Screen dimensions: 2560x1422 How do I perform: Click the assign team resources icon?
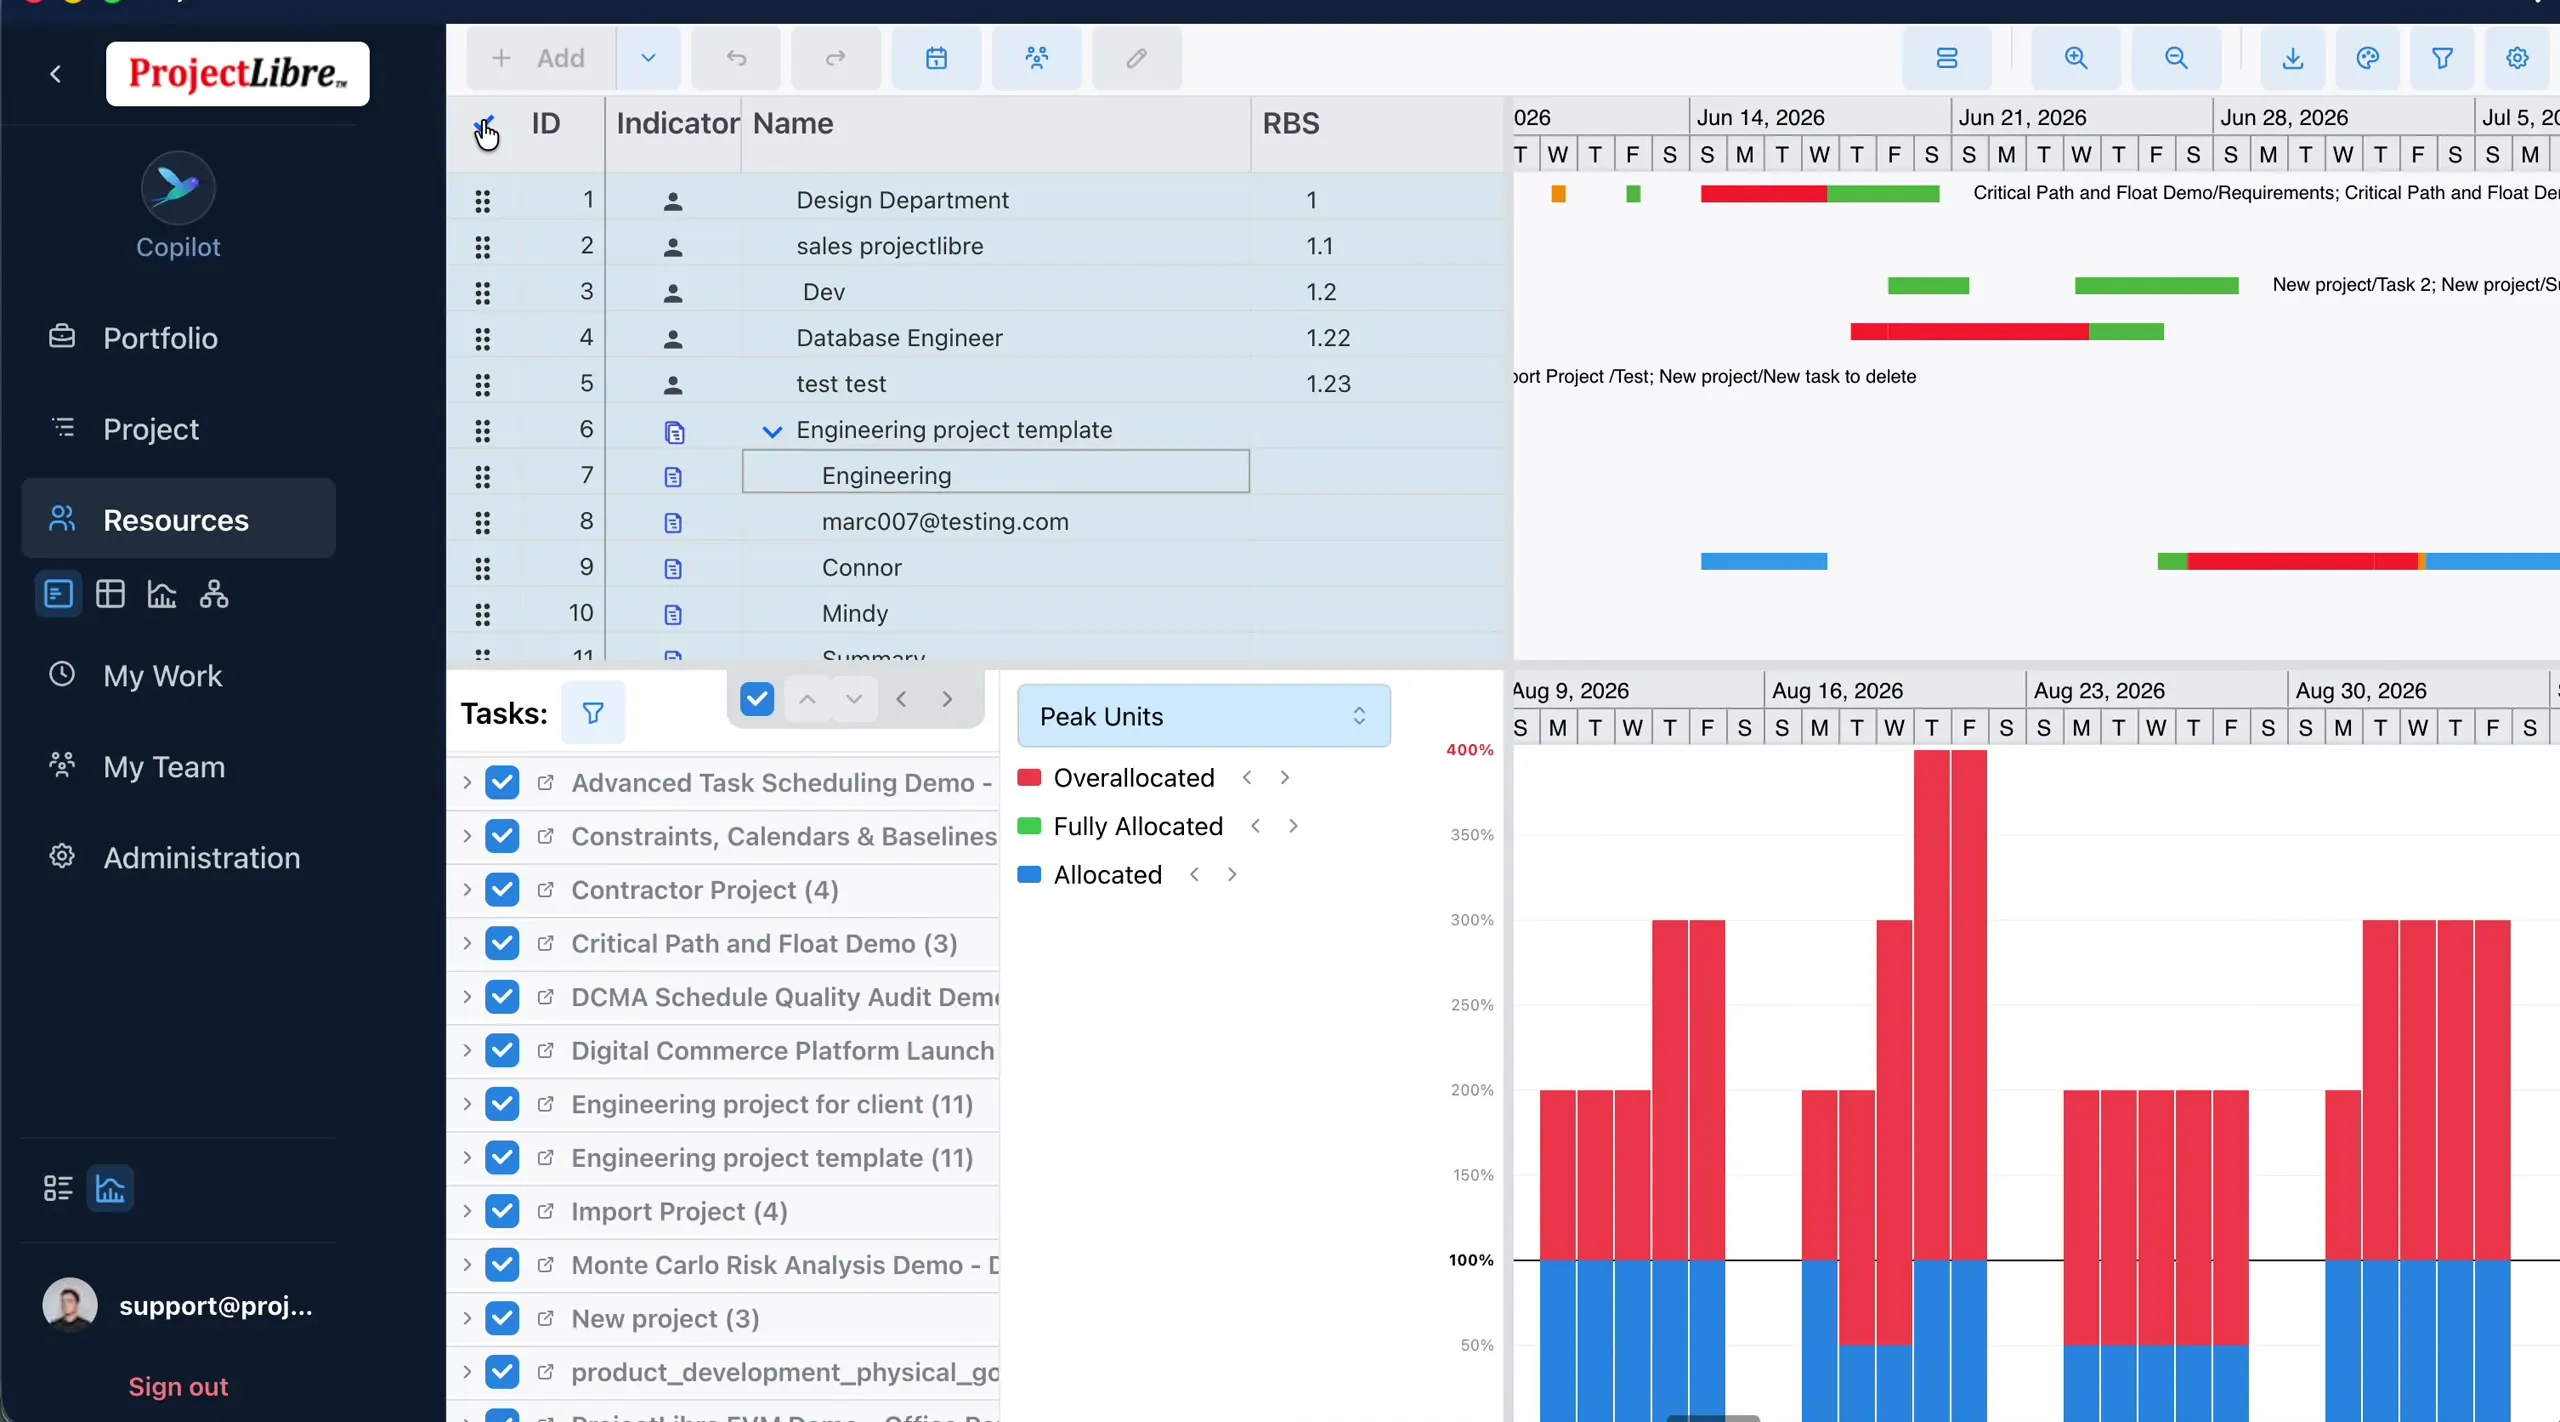[1036, 58]
